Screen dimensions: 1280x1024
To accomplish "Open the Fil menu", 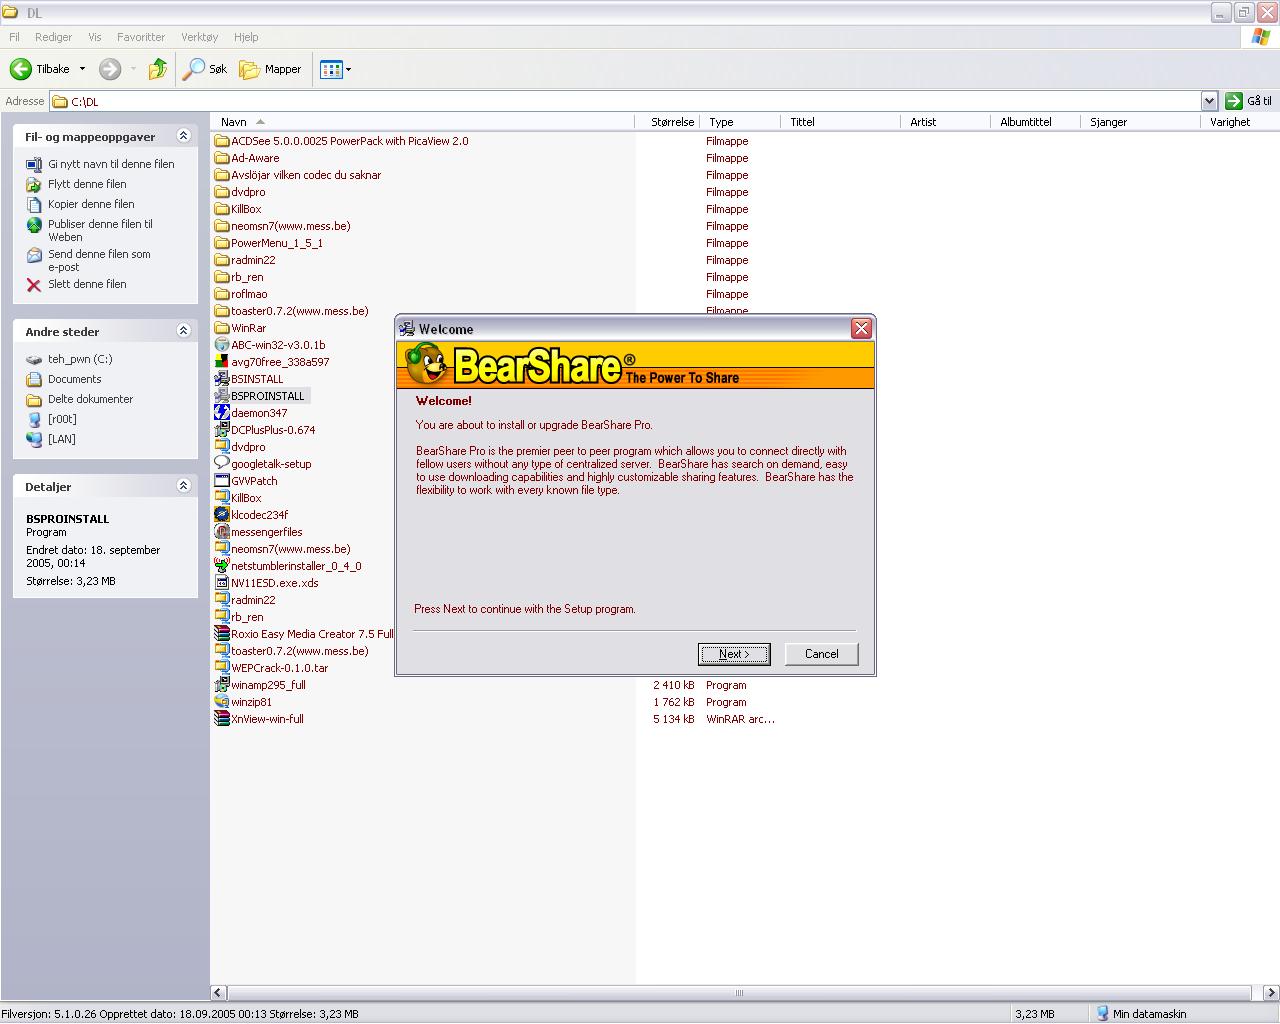I will 14,37.
